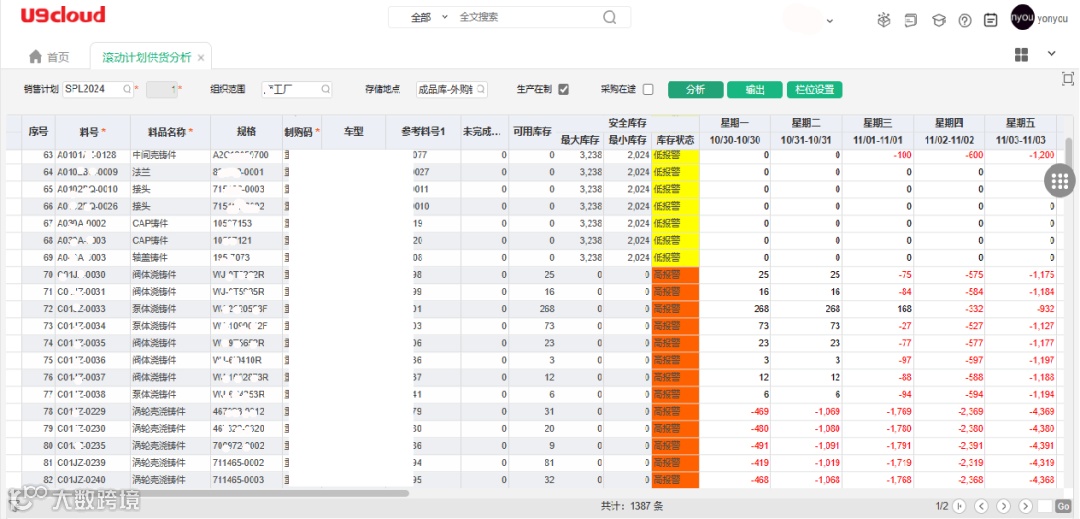Switch to the 首页 tab
This screenshot has height=519, width=1080.
coord(49,57)
